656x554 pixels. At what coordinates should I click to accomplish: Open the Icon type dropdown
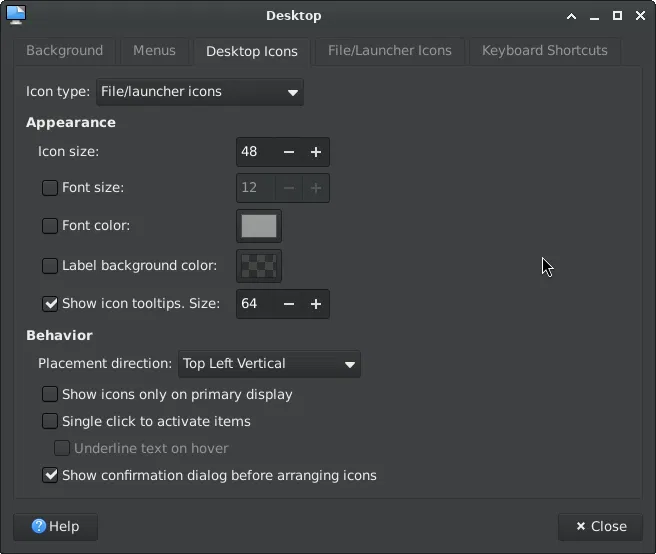200,92
